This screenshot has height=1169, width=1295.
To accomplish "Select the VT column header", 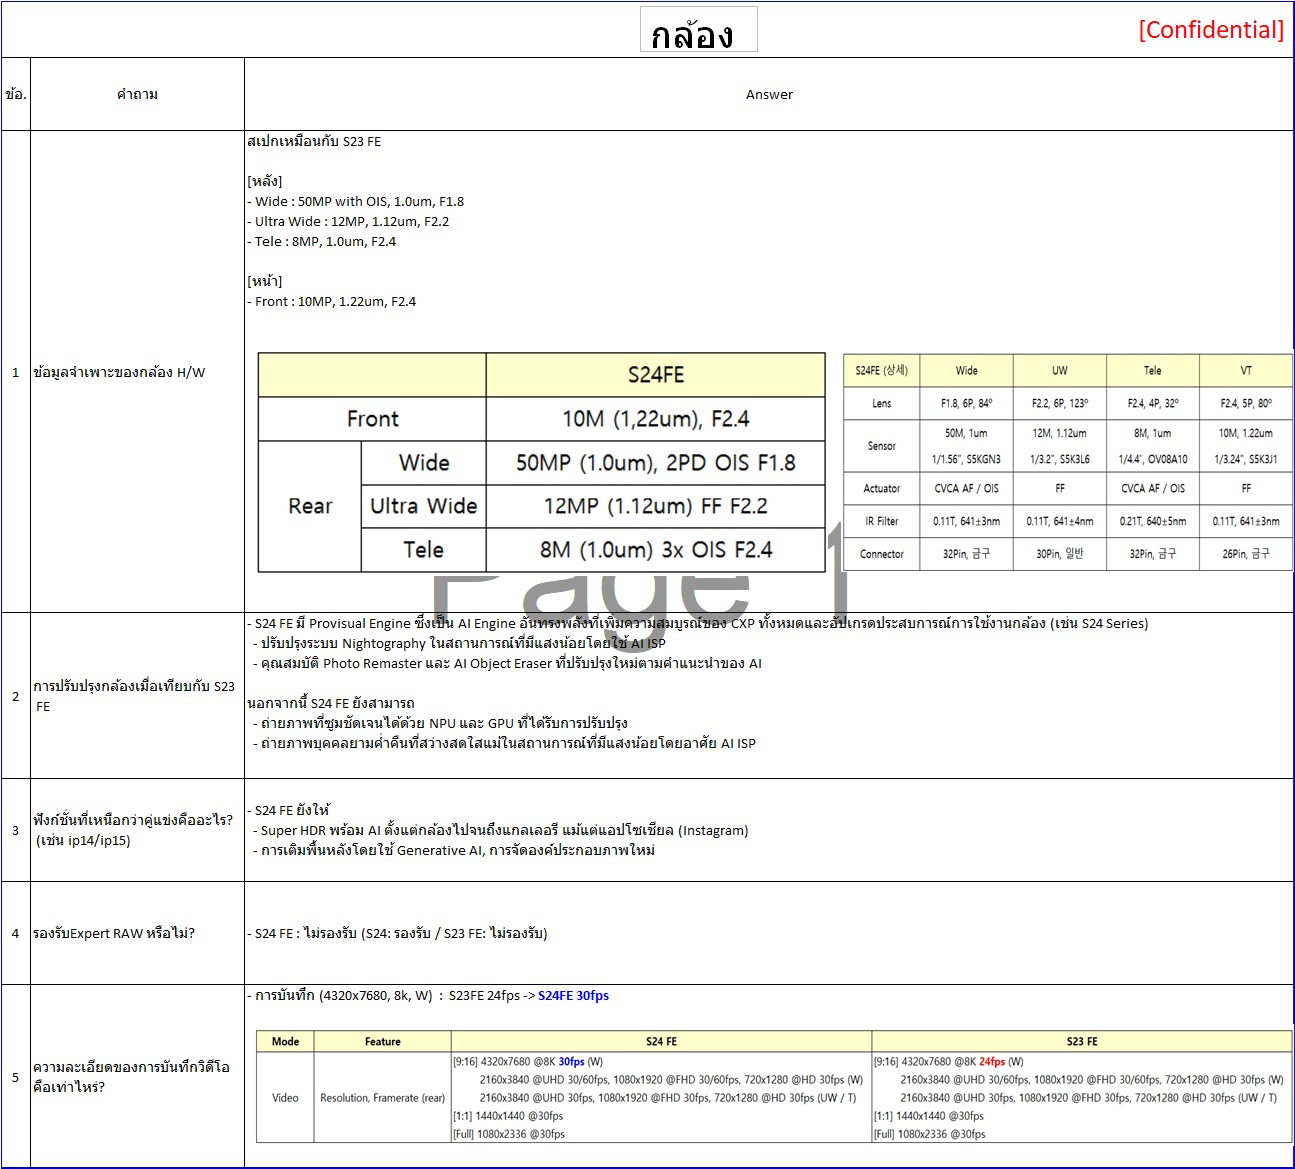I will (x=1246, y=370).
